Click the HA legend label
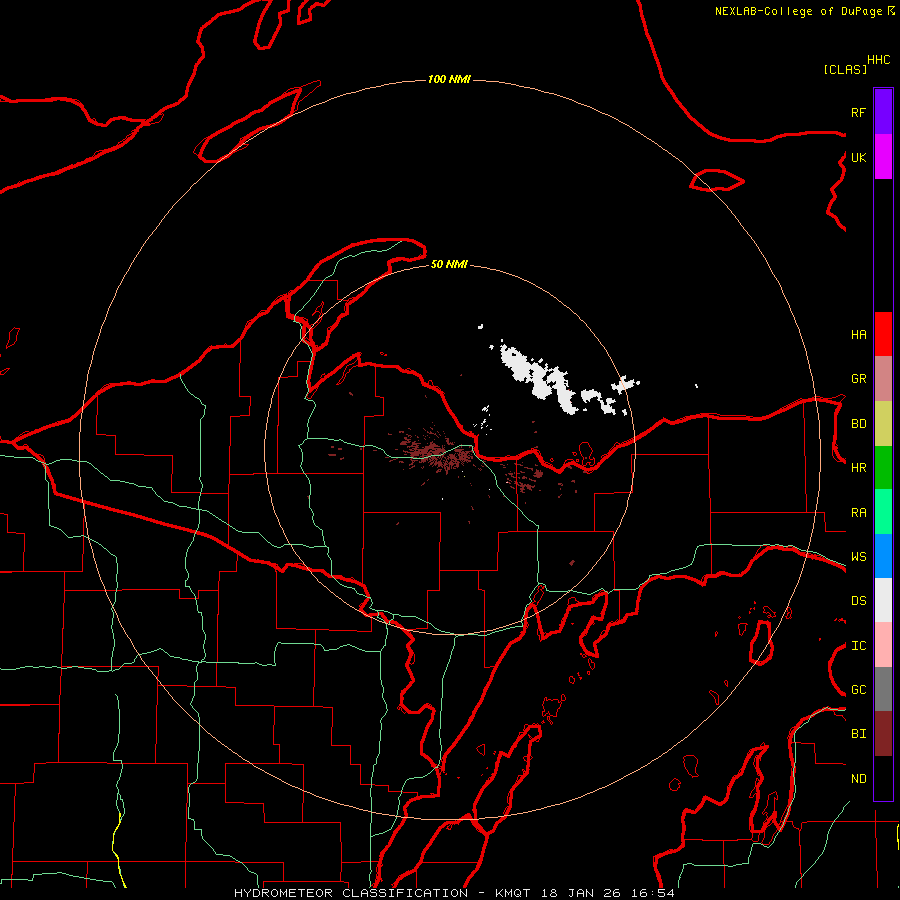The height and width of the screenshot is (900, 900). point(858,334)
